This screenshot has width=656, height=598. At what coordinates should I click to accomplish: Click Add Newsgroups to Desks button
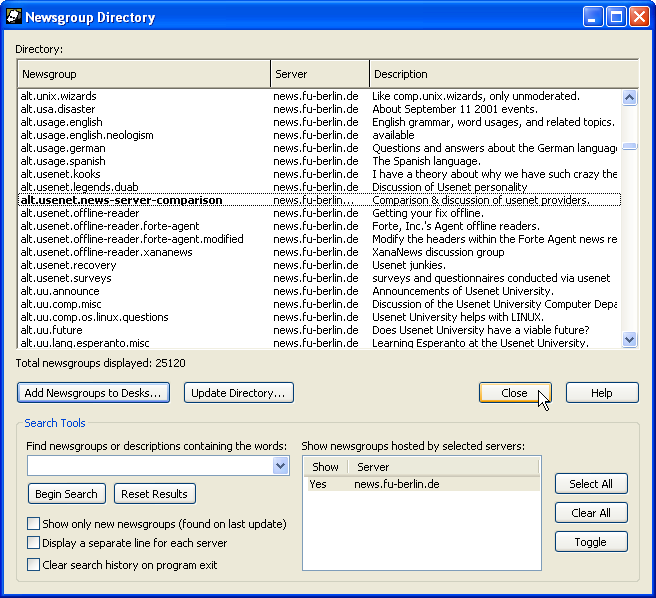(93, 393)
